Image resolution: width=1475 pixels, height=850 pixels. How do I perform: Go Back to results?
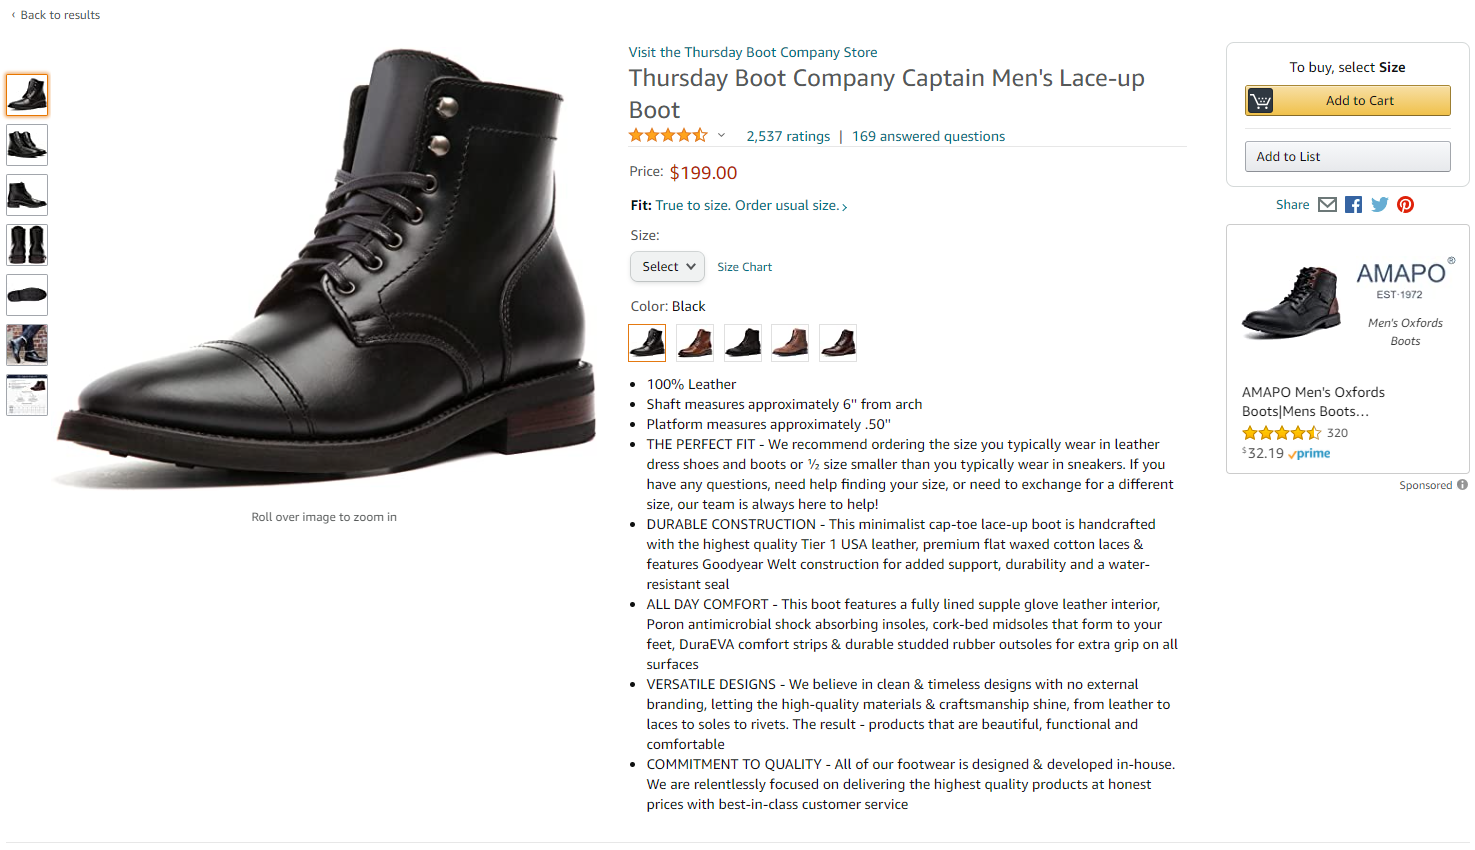point(60,15)
